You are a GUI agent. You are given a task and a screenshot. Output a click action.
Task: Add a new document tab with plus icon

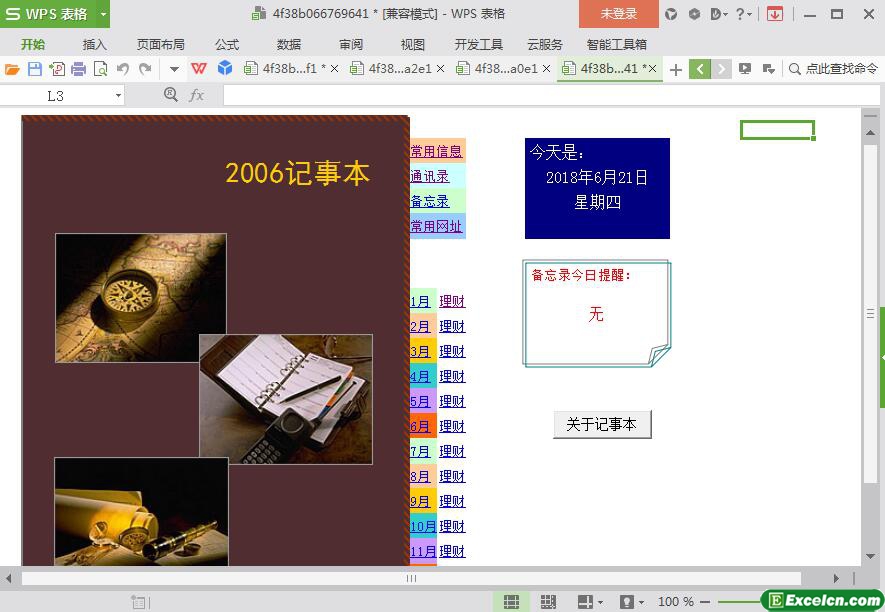click(x=676, y=69)
